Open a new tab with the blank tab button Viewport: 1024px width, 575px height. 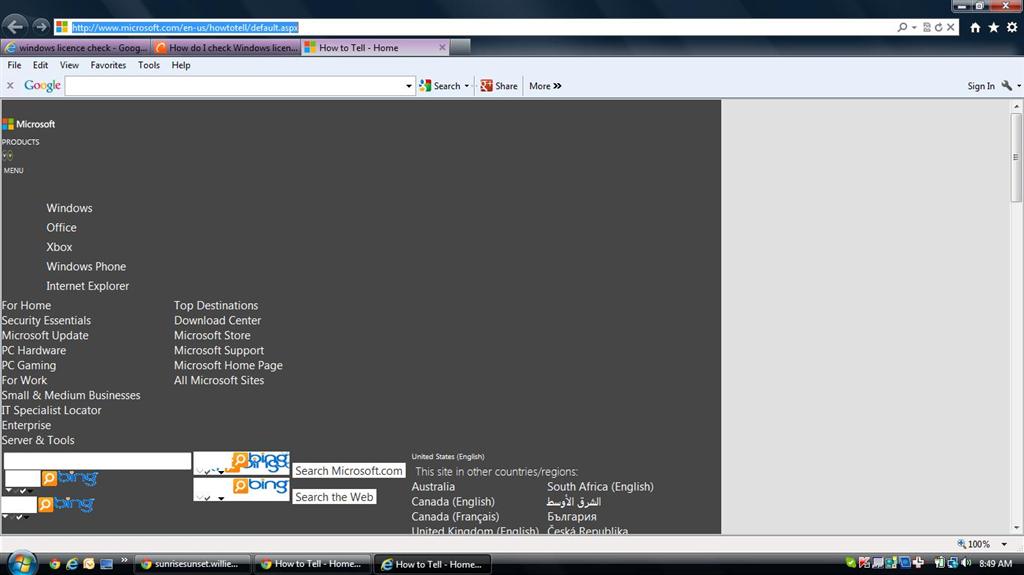click(x=460, y=47)
